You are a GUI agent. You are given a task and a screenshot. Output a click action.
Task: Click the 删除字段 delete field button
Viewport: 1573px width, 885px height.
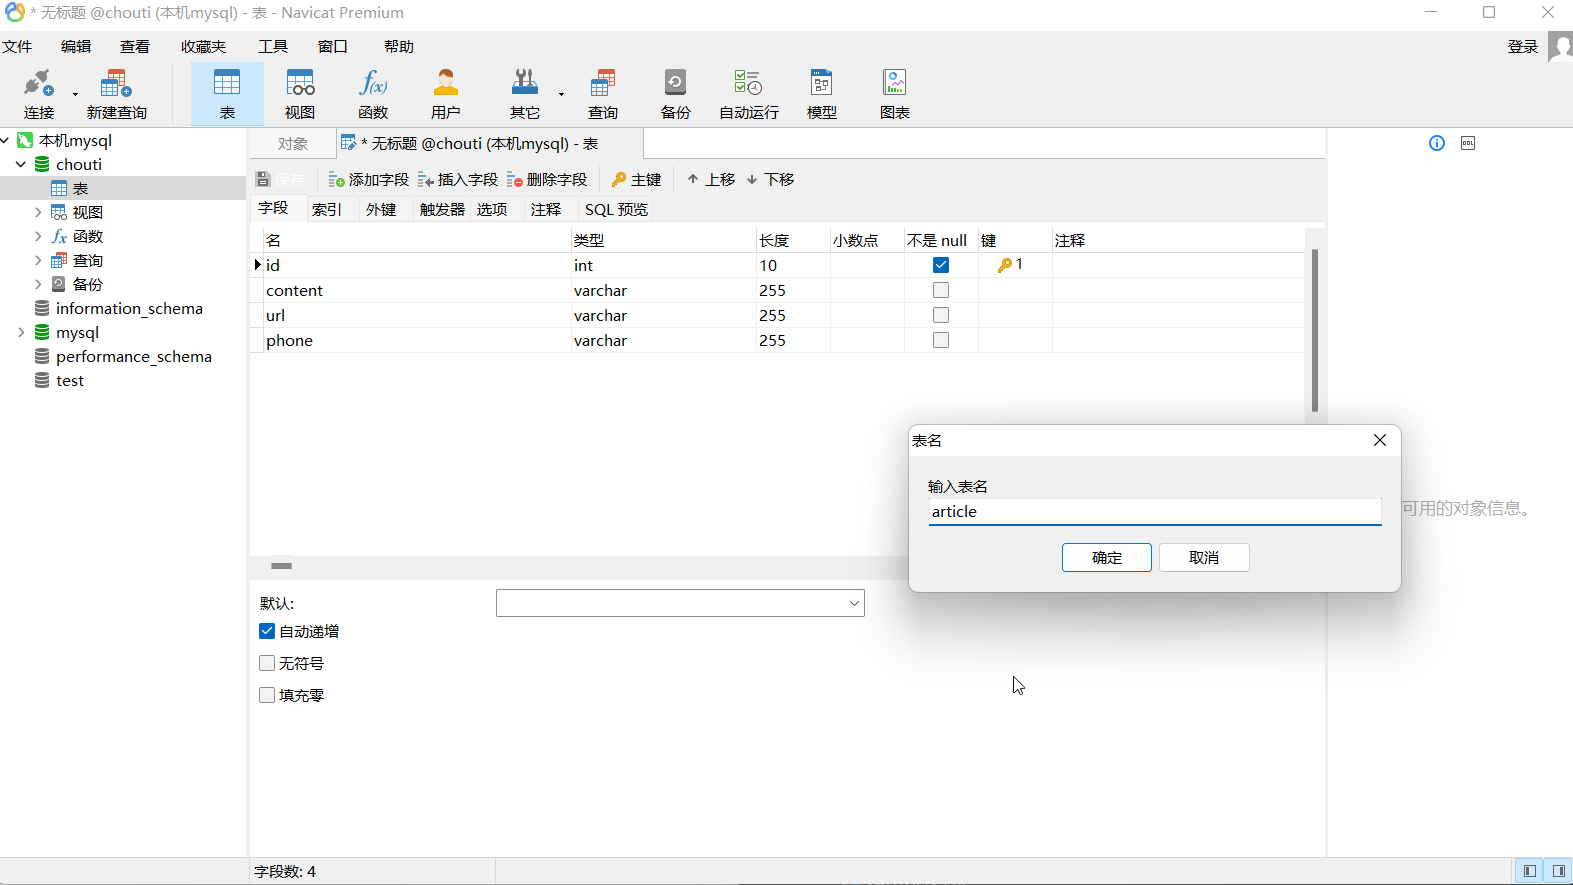tap(547, 179)
